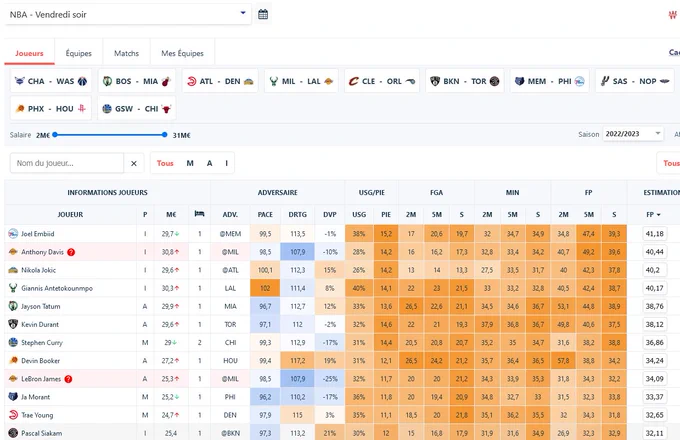Image resolution: width=680 pixels, height=440 pixels.
Task: Filter by the BOS - MIA match
Action: pos(137,81)
